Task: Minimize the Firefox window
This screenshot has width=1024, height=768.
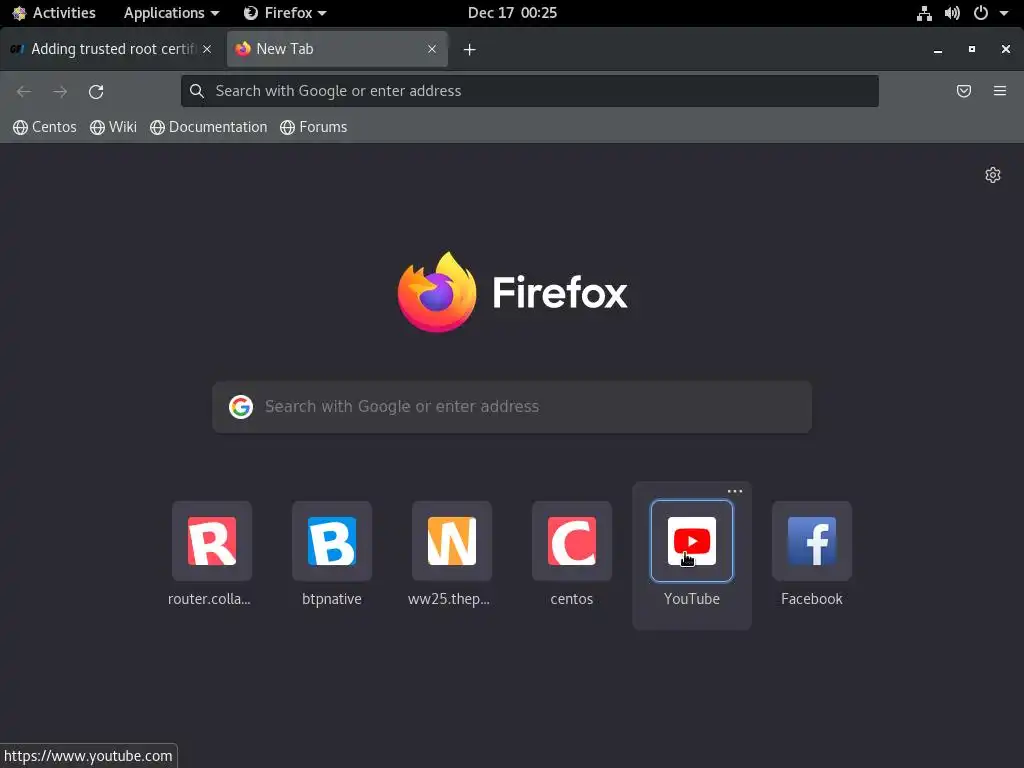Action: [x=938, y=50]
